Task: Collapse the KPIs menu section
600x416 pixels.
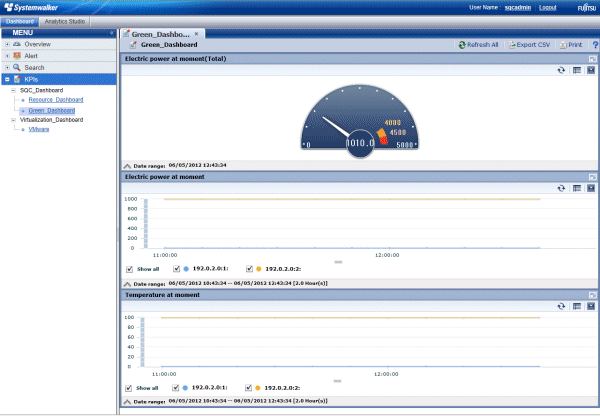Action: click(7, 79)
